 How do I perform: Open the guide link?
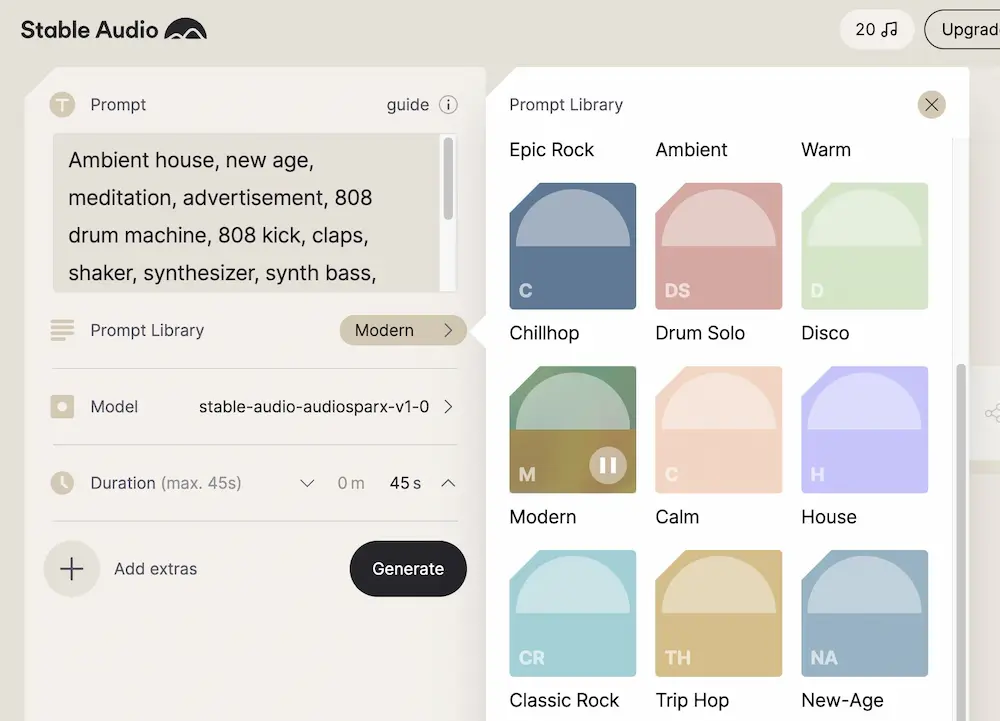point(408,105)
